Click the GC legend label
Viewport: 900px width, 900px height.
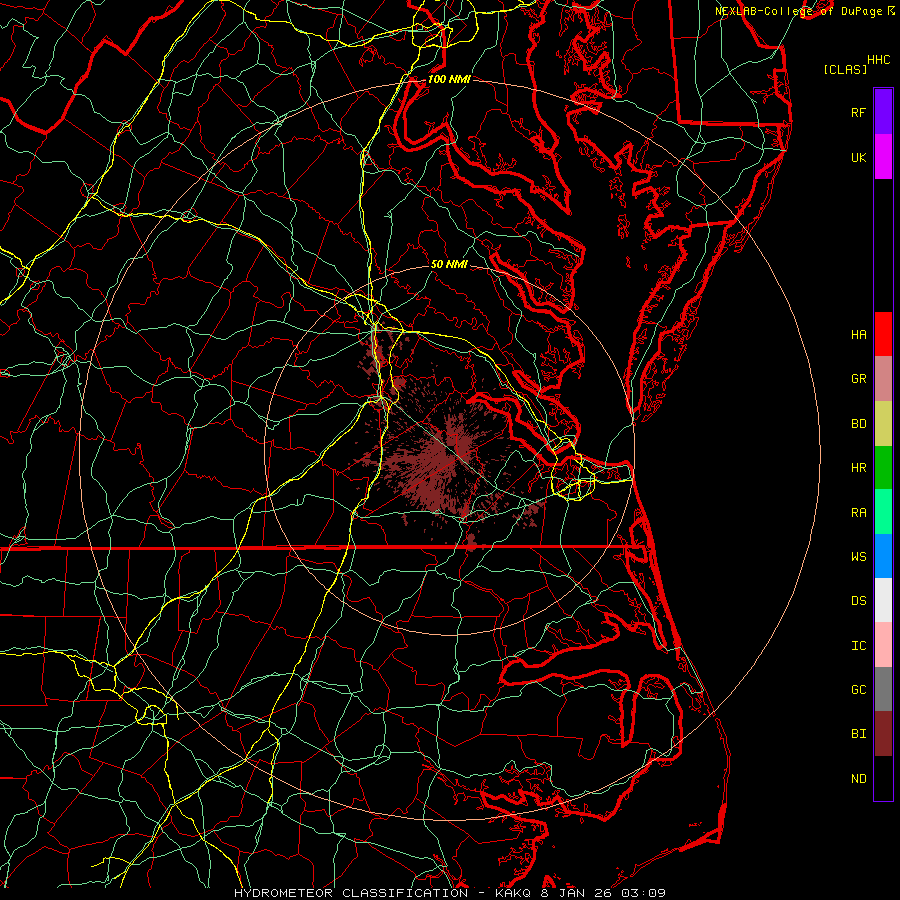(x=858, y=690)
